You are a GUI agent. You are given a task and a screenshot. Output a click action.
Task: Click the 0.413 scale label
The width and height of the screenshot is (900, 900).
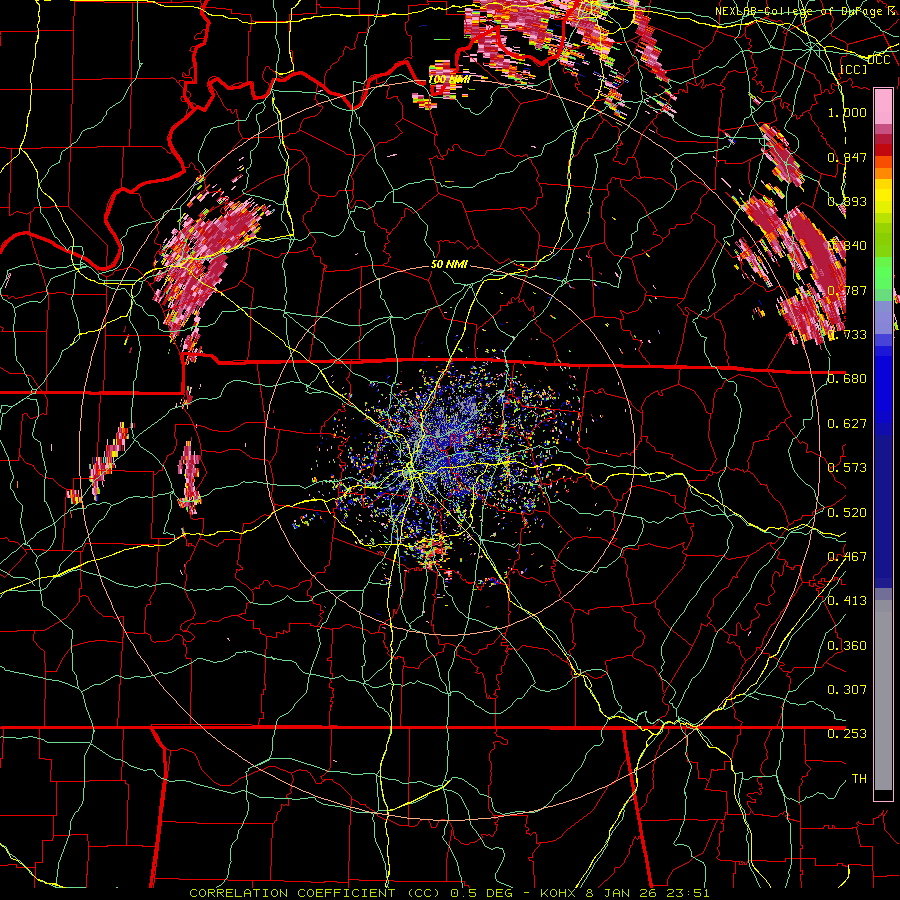click(x=847, y=600)
